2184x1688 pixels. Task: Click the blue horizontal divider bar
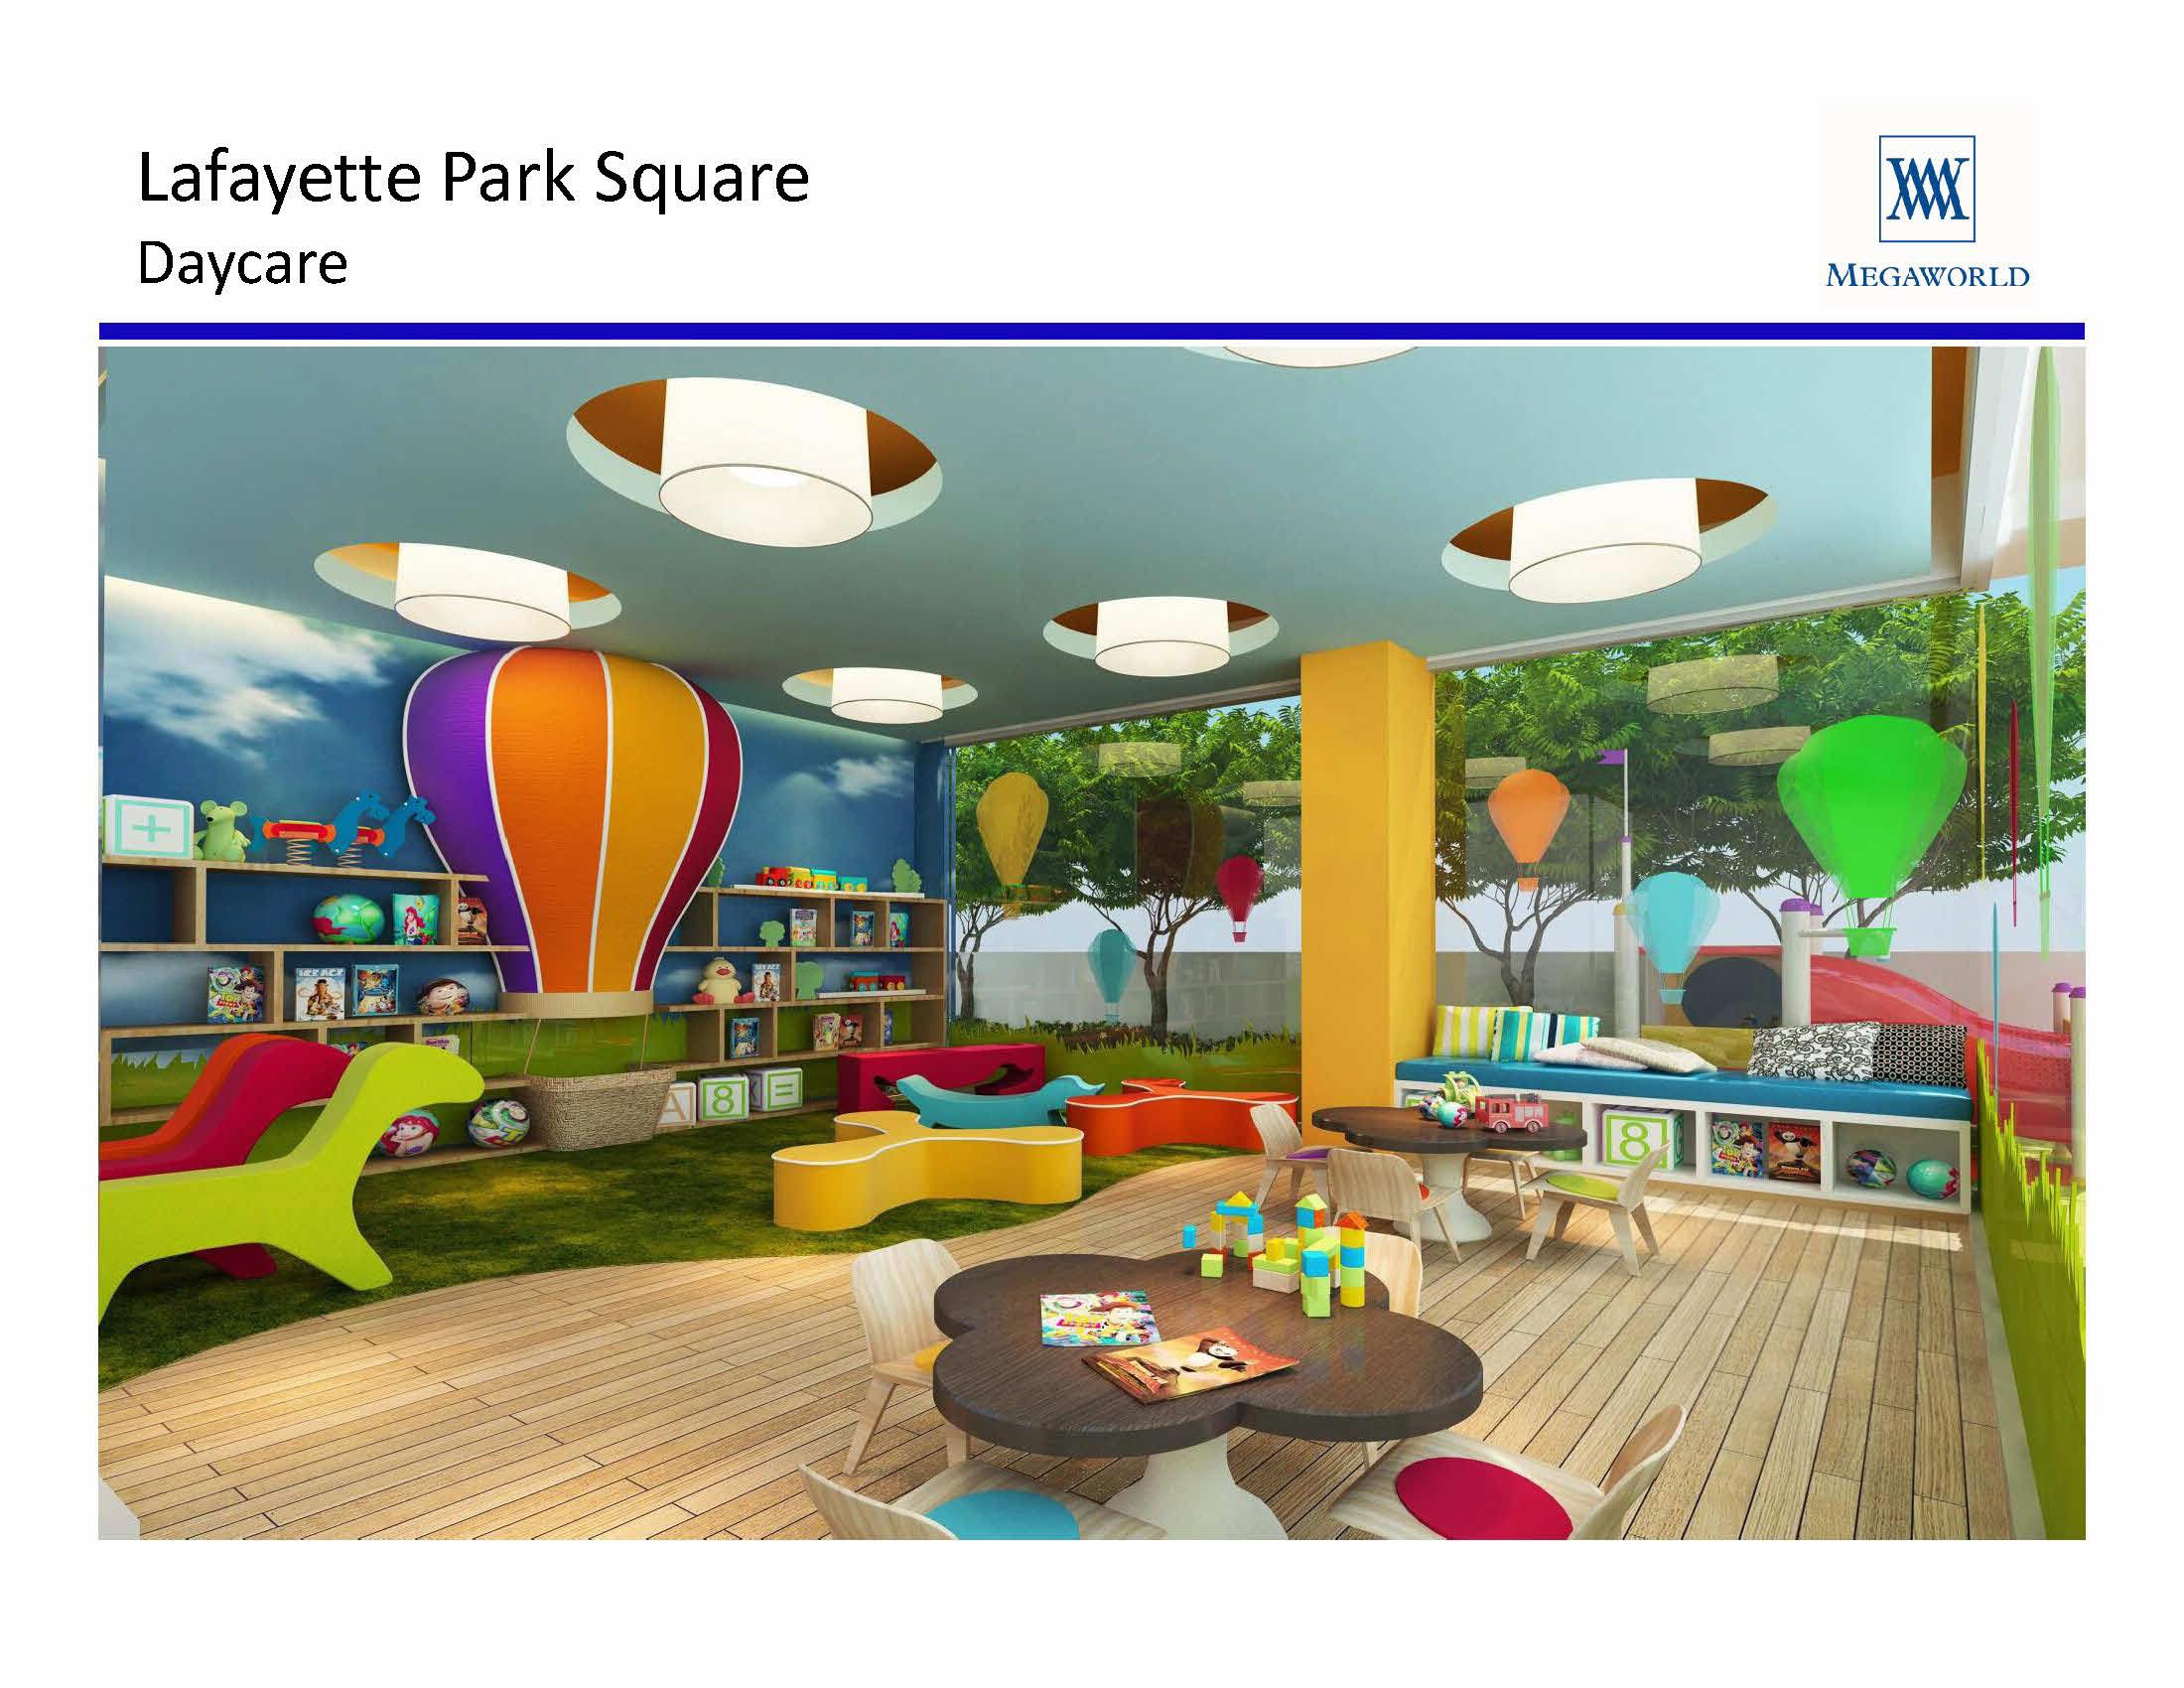tap(1090, 331)
